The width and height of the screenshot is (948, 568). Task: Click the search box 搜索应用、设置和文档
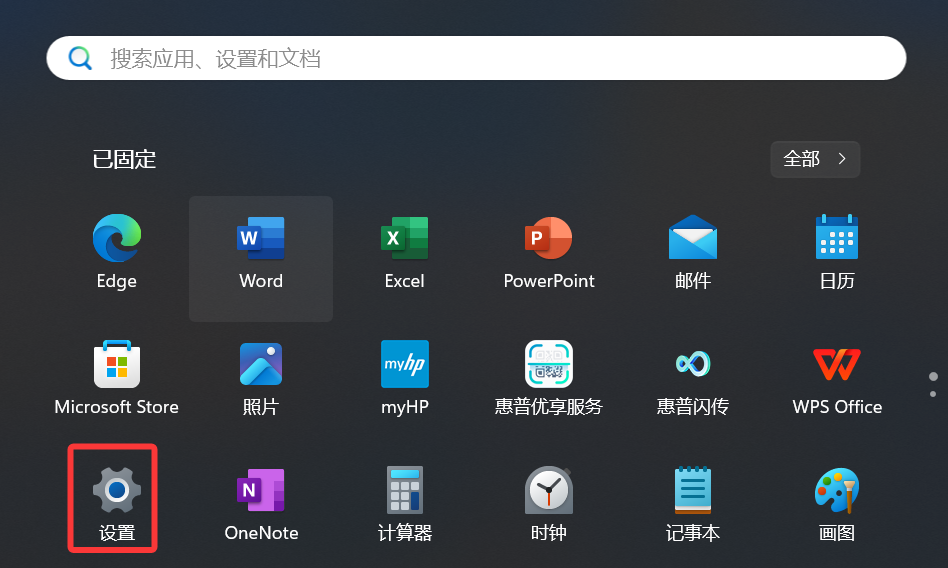click(x=476, y=58)
